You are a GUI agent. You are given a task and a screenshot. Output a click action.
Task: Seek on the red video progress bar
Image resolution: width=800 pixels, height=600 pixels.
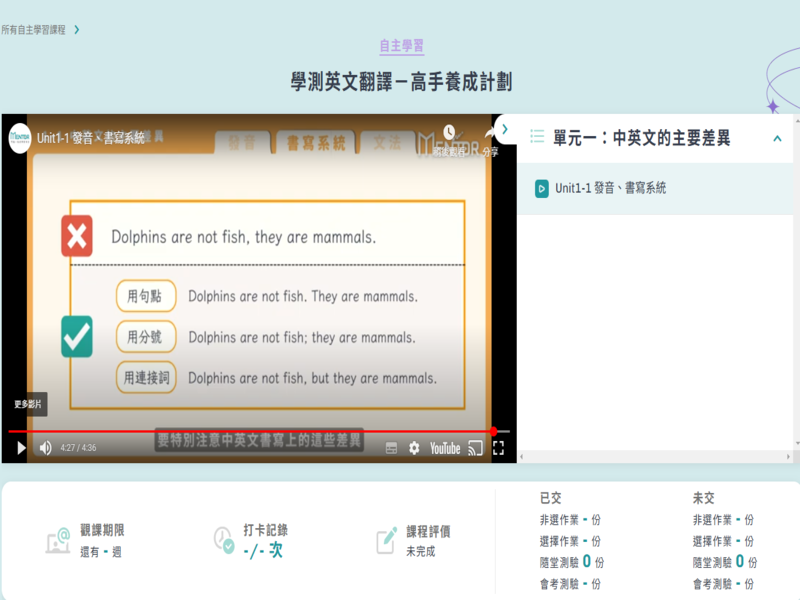tap(250, 431)
